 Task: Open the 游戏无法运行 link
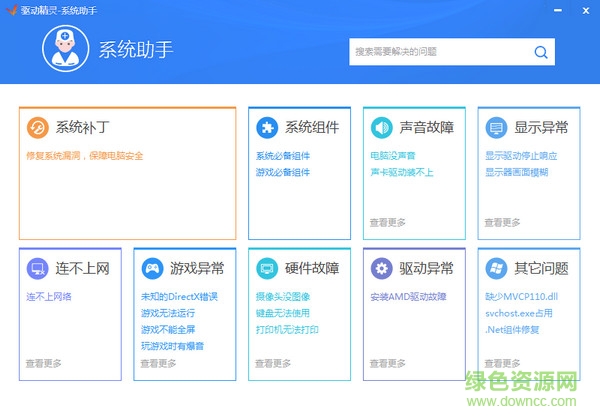point(168,313)
